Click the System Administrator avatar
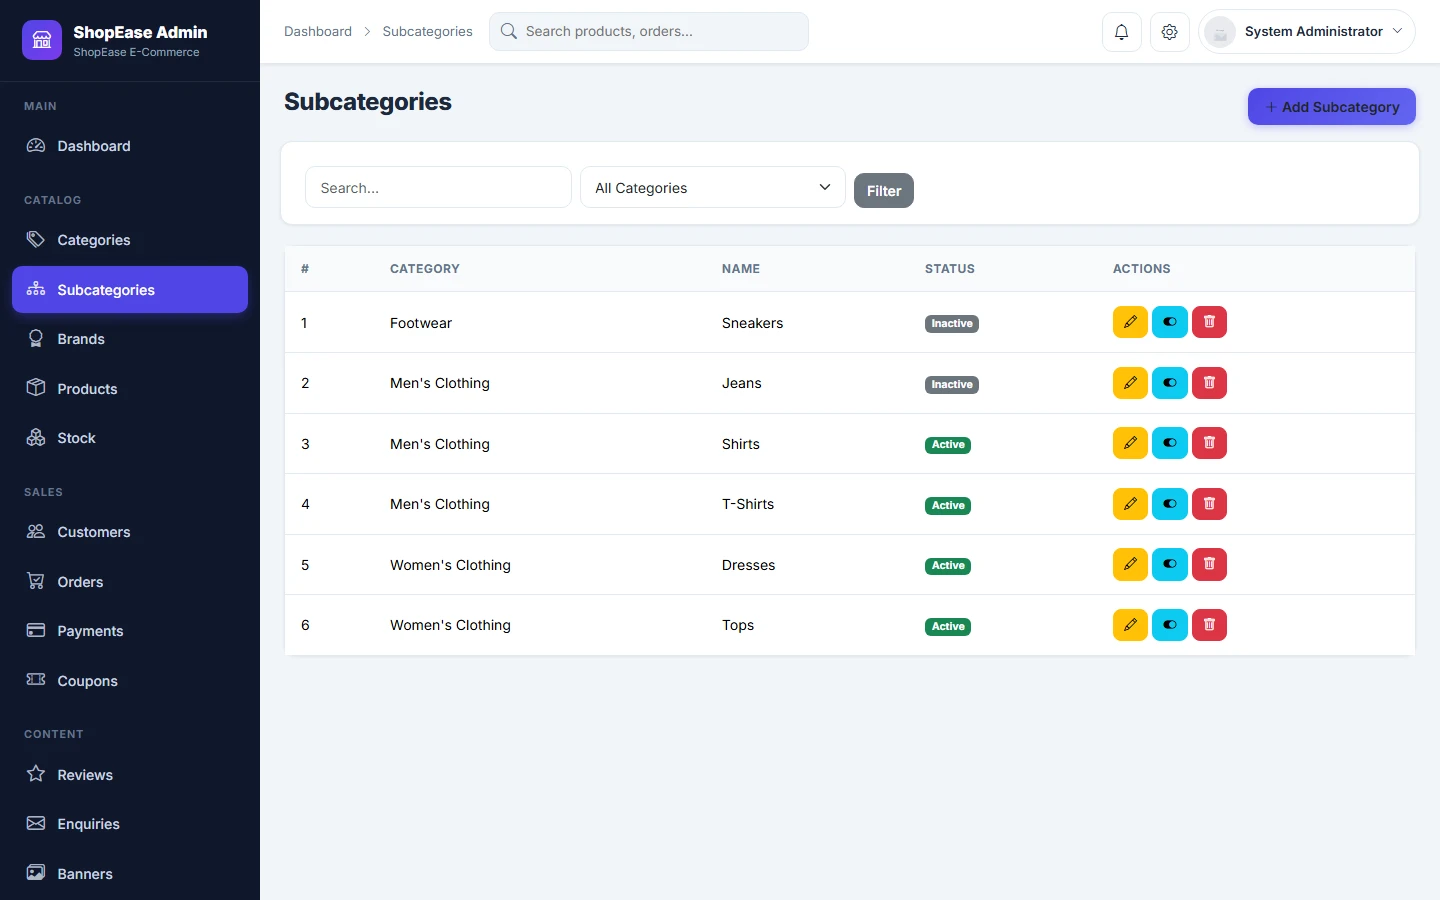This screenshot has height=900, width=1440. pos(1220,32)
